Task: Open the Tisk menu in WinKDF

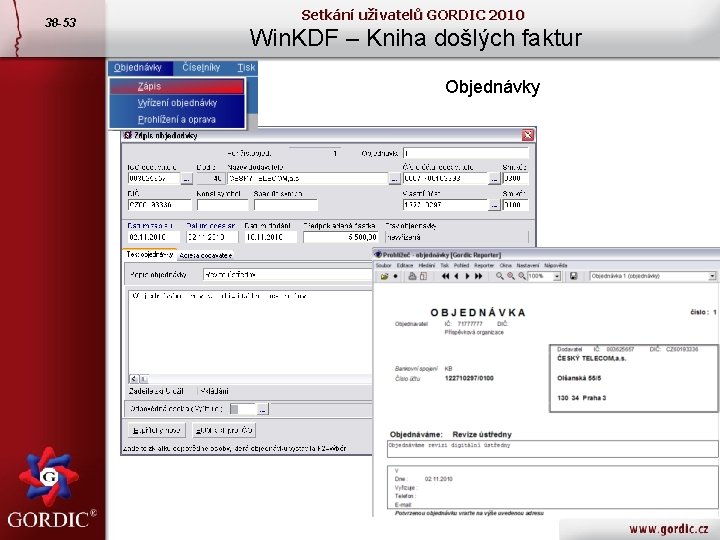Action: point(246,68)
